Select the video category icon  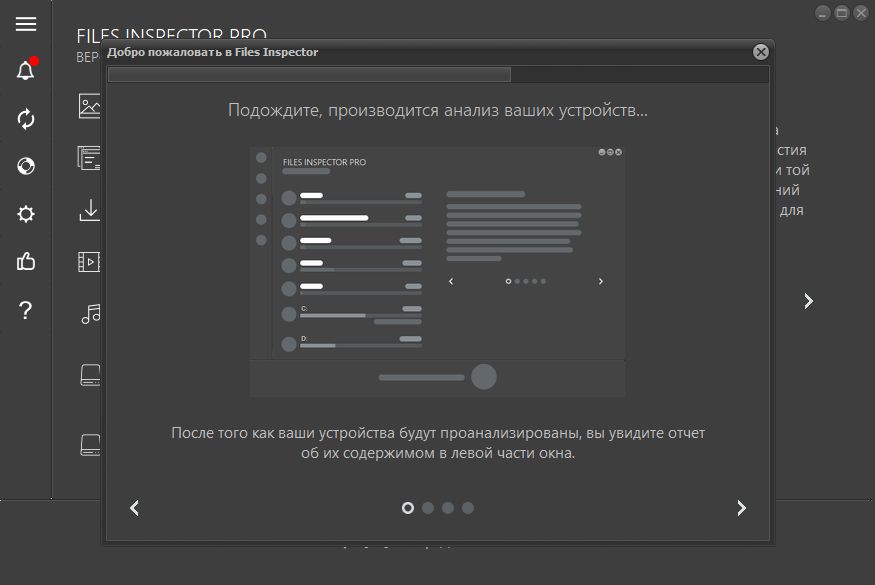89,262
